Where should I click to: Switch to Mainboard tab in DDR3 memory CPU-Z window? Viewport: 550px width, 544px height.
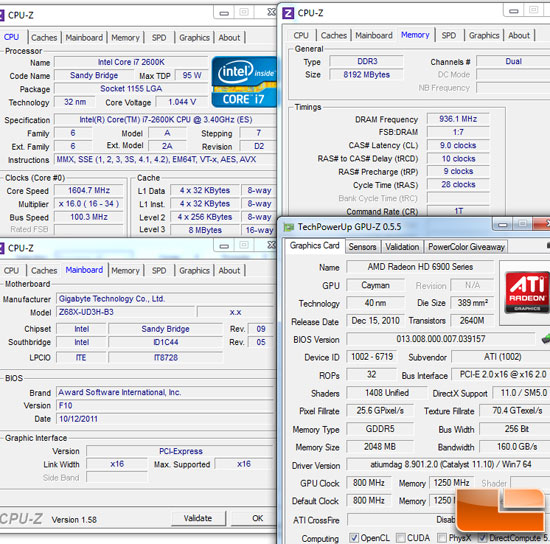click(374, 35)
